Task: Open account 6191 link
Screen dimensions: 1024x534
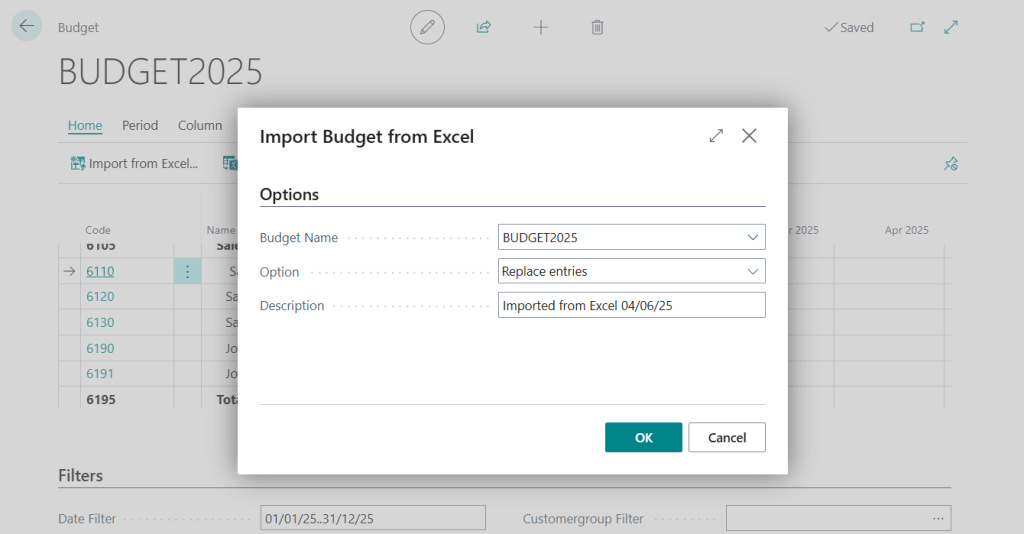Action: point(100,373)
